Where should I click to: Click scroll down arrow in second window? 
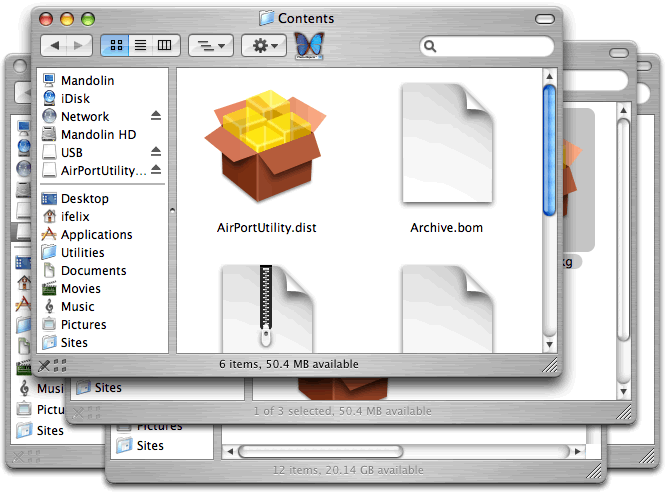pos(623,391)
